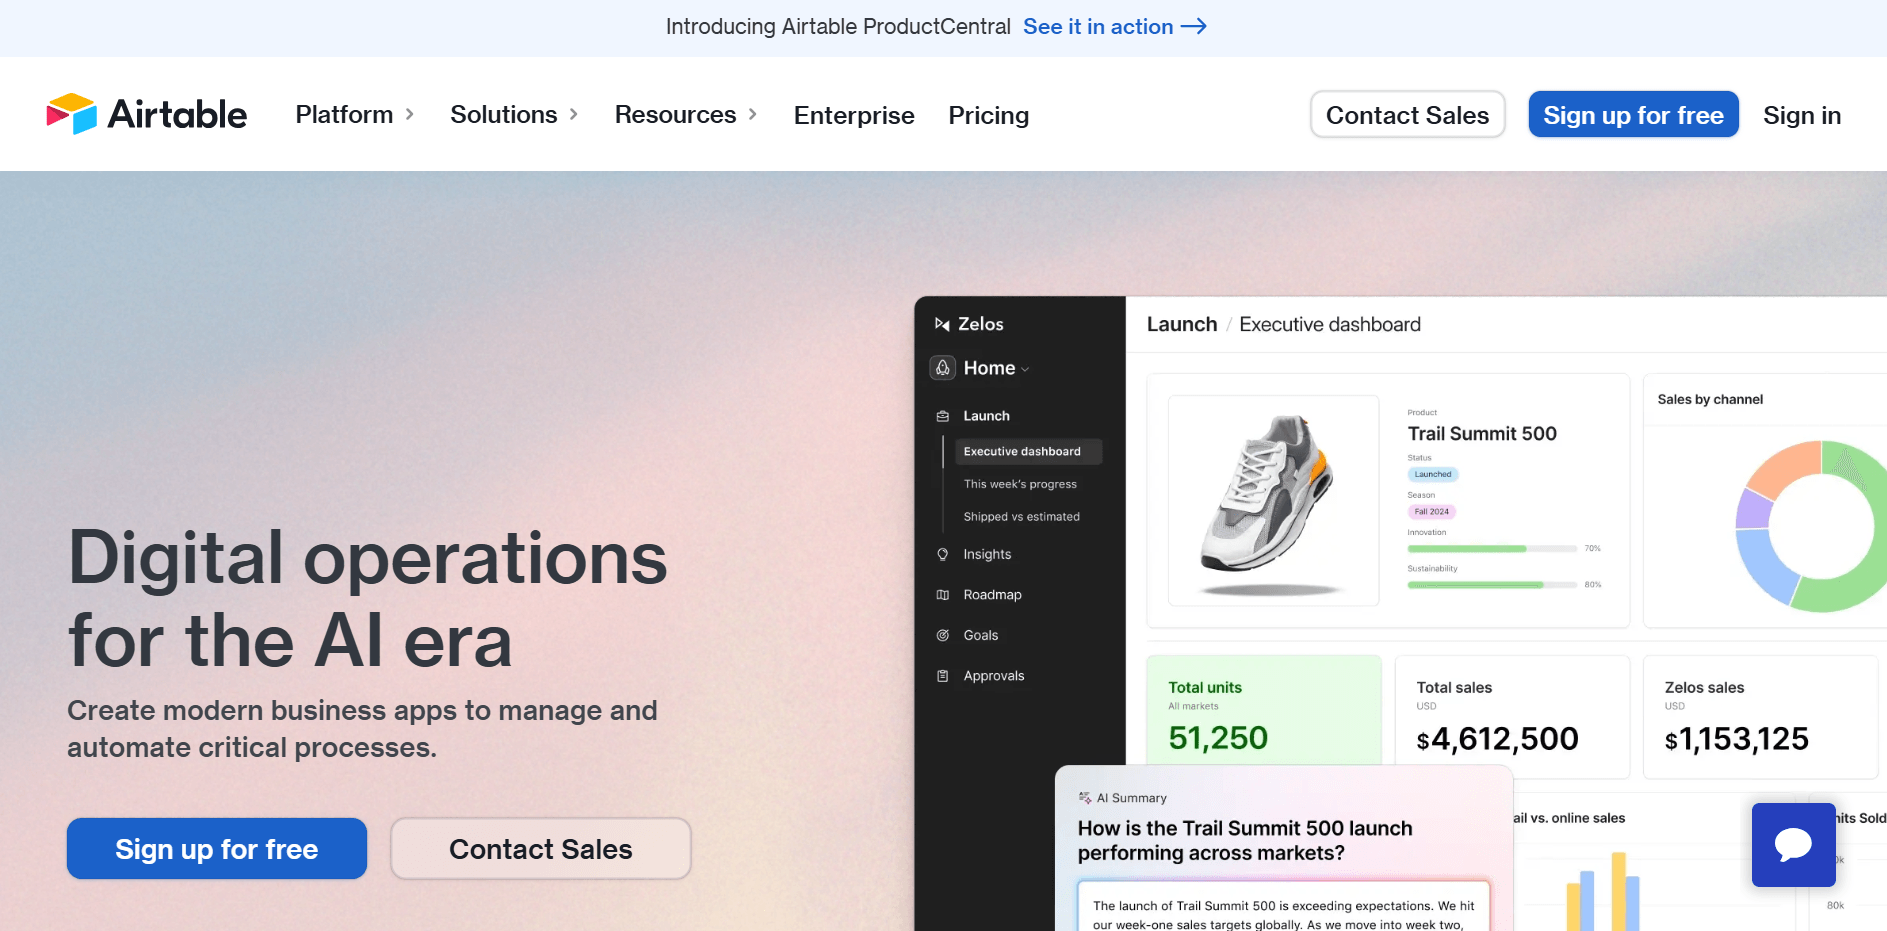Click the Zelos workspace name
Screen dimensions: 1887x931
pyautogui.click(x=980, y=324)
